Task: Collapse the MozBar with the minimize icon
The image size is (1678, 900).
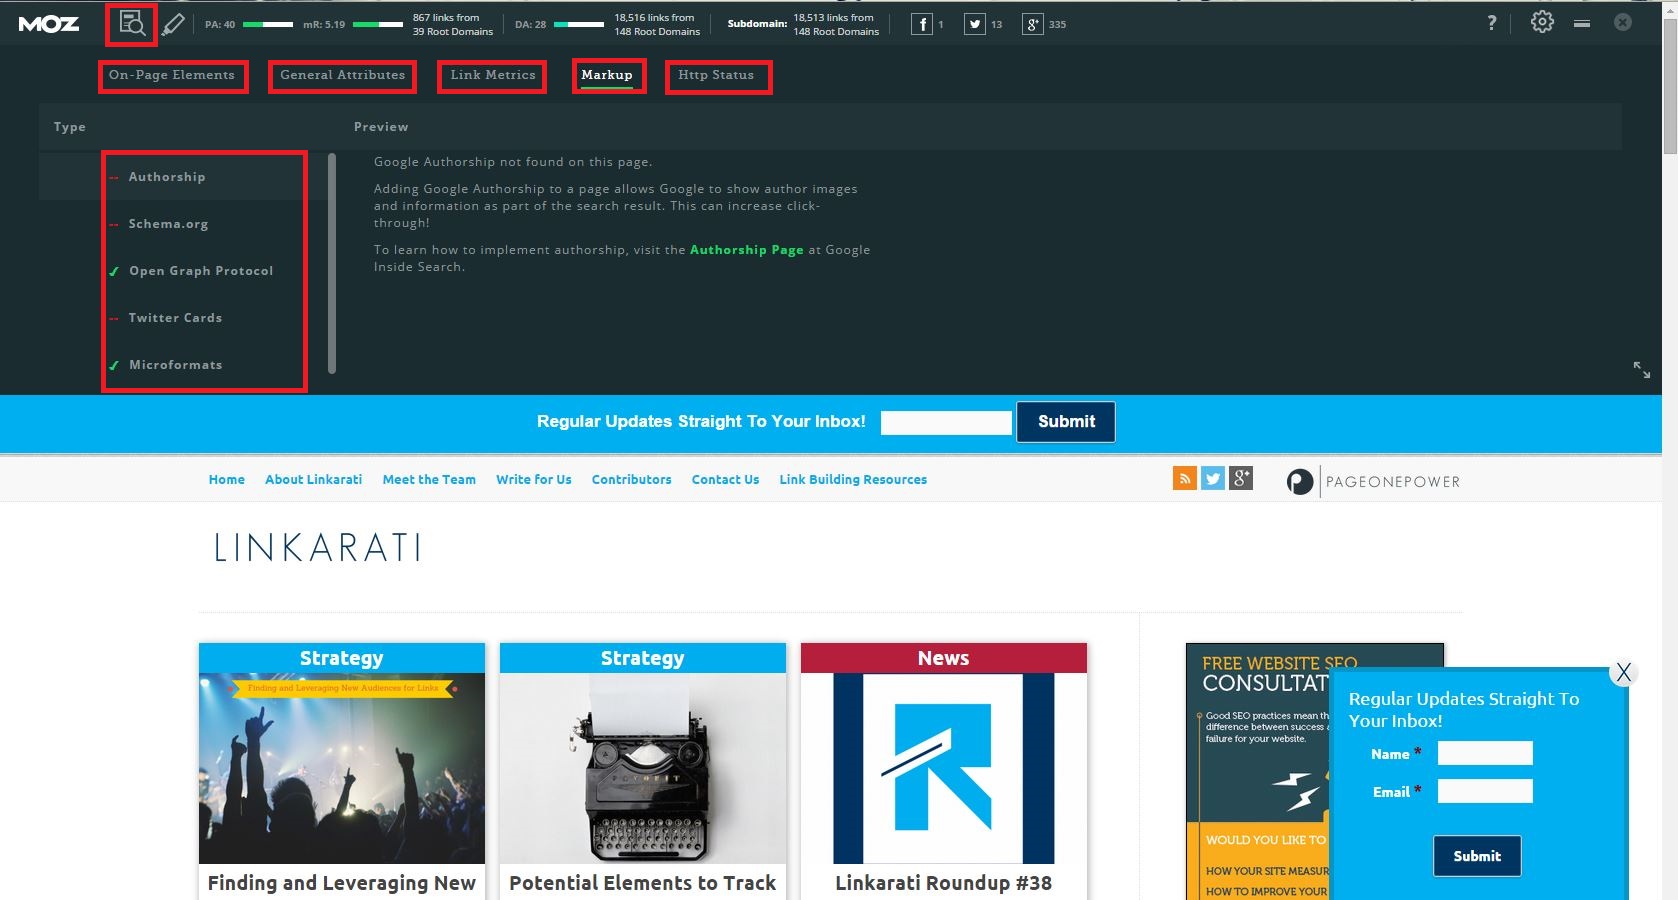Action: [1581, 22]
